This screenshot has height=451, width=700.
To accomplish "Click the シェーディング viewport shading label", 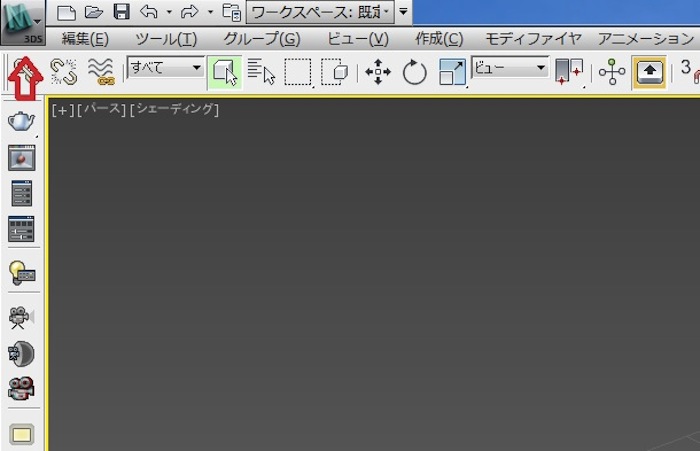I will coord(174,109).
